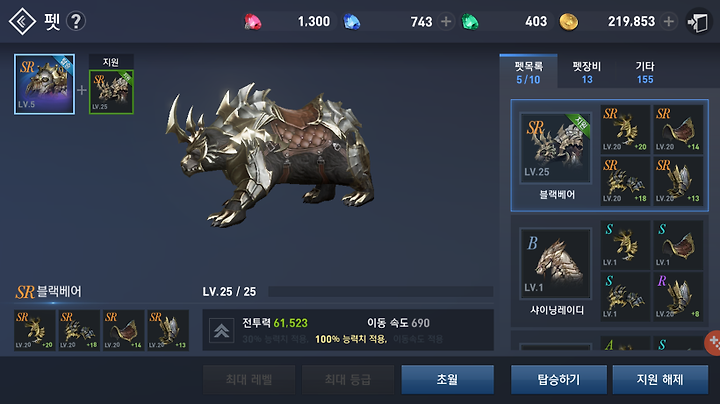Switch to the 펫장비 tab

(x=587, y=73)
